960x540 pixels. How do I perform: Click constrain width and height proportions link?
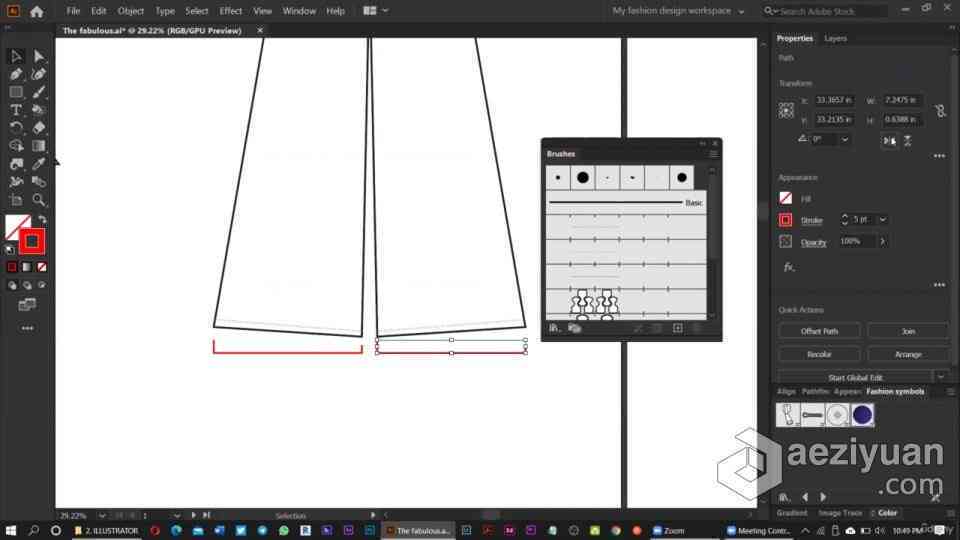pos(940,110)
